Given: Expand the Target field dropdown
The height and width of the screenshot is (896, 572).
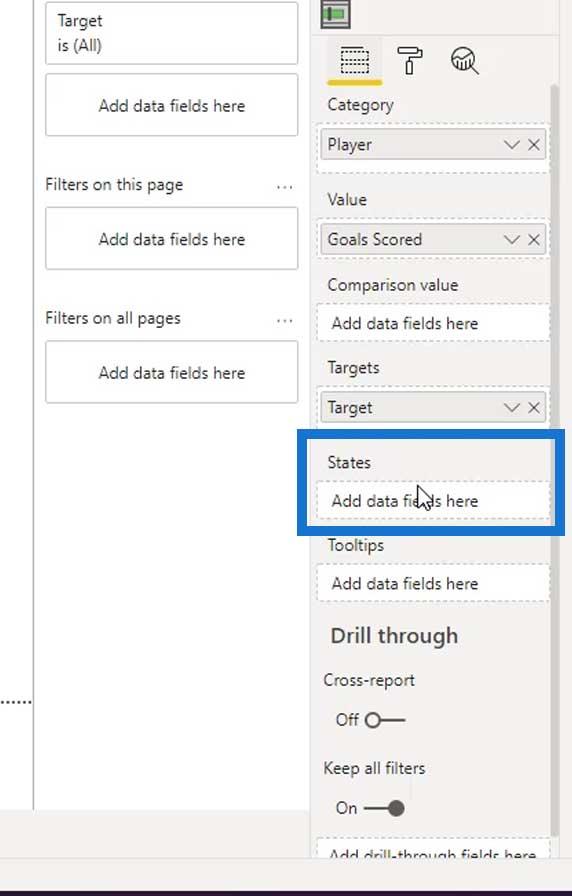Looking at the screenshot, I should point(511,407).
